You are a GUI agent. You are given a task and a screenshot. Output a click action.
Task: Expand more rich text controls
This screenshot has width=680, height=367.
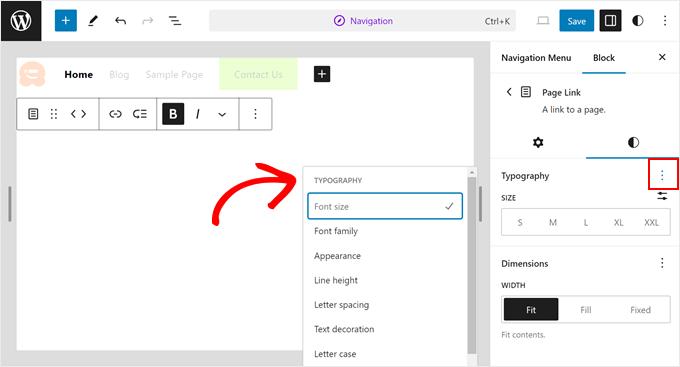pyautogui.click(x=222, y=115)
